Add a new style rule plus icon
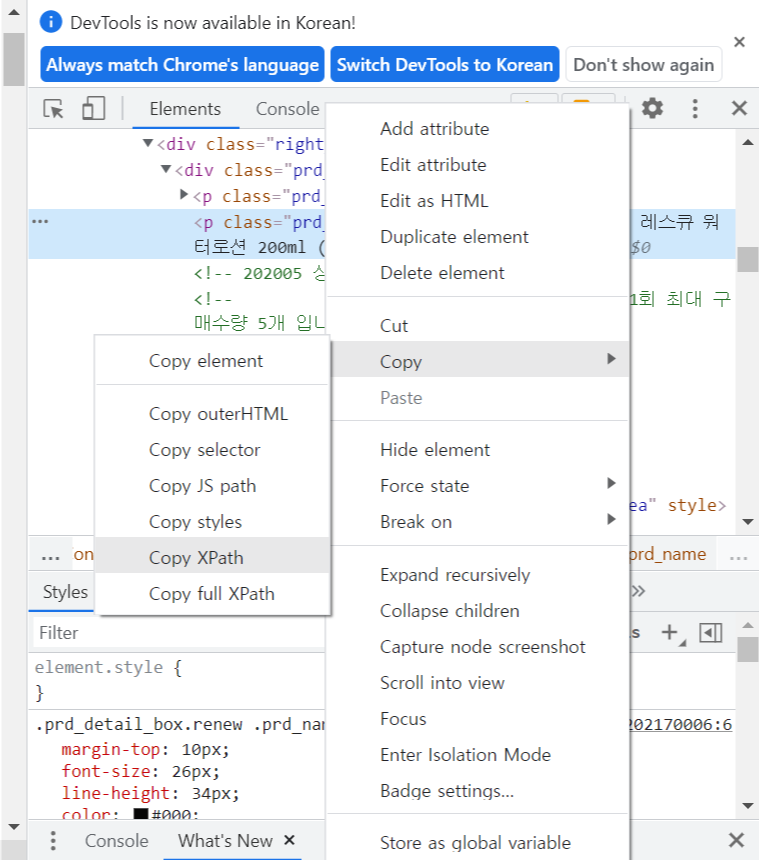The width and height of the screenshot is (759, 860). pyautogui.click(x=670, y=632)
